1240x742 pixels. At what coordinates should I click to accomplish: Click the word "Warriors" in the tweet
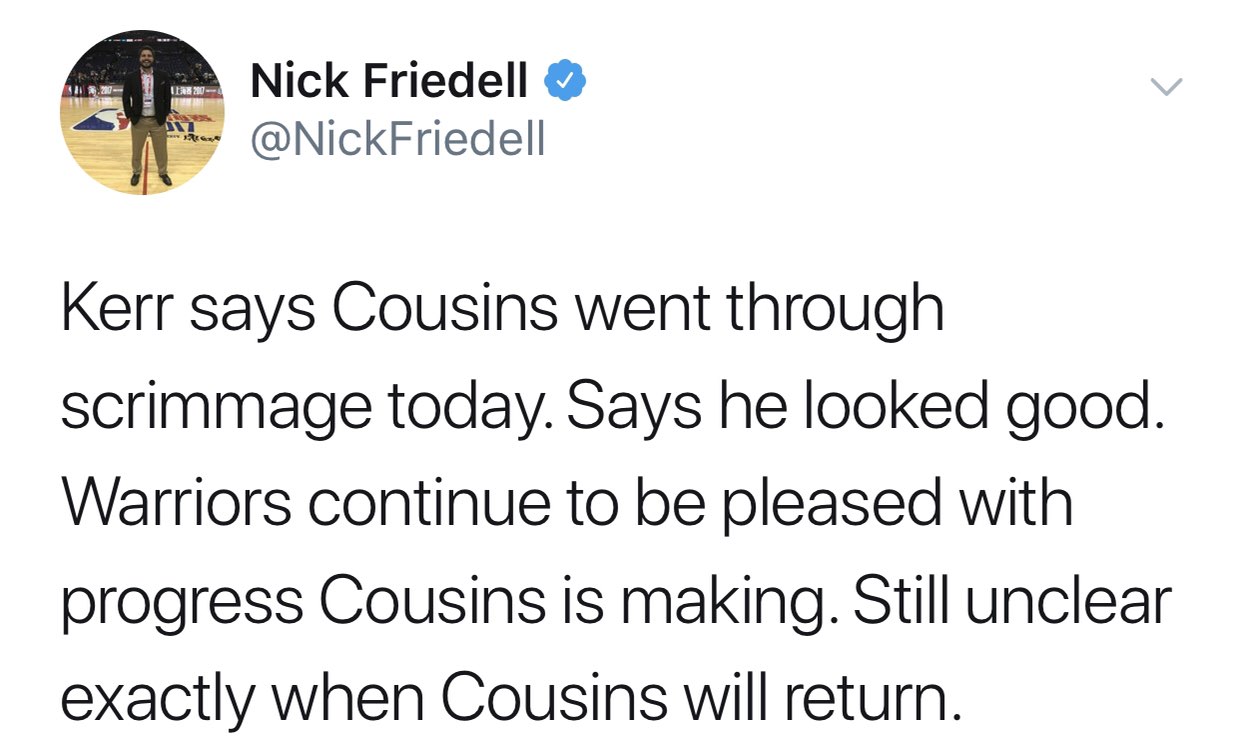click(178, 505)
